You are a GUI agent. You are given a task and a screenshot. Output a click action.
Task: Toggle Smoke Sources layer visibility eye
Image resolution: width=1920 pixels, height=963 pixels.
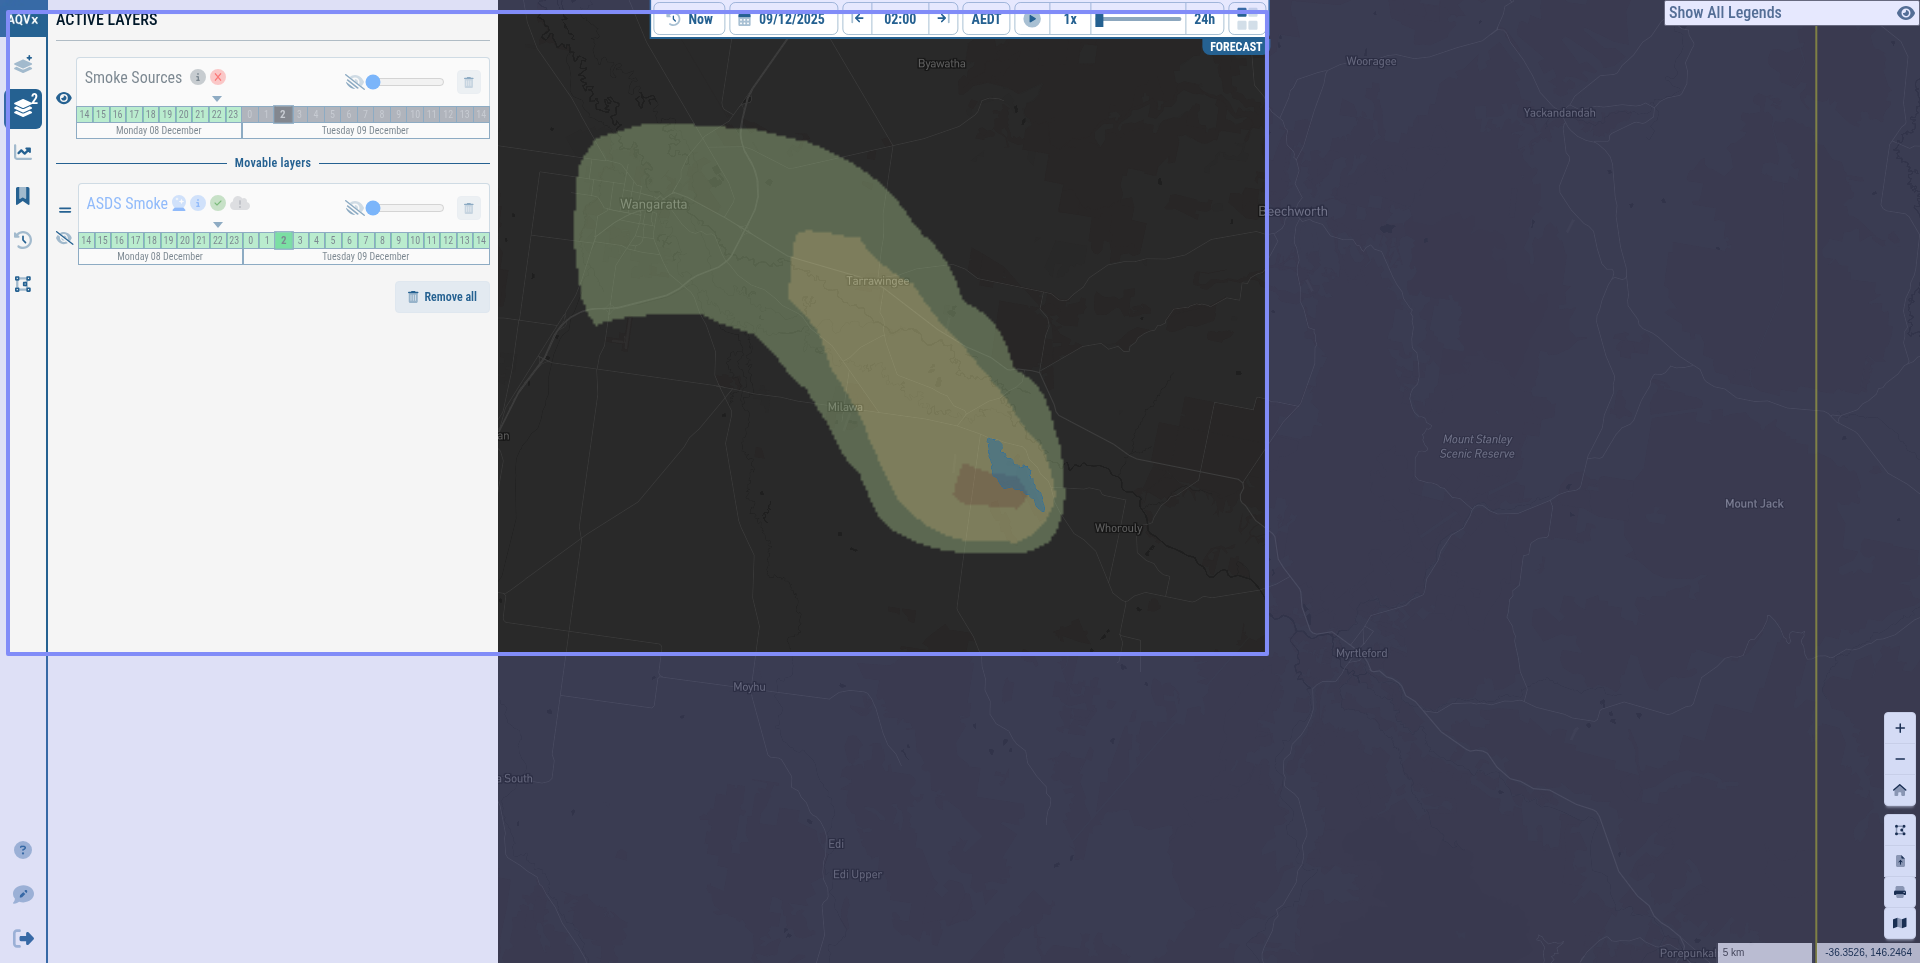(x=64, y=98)
